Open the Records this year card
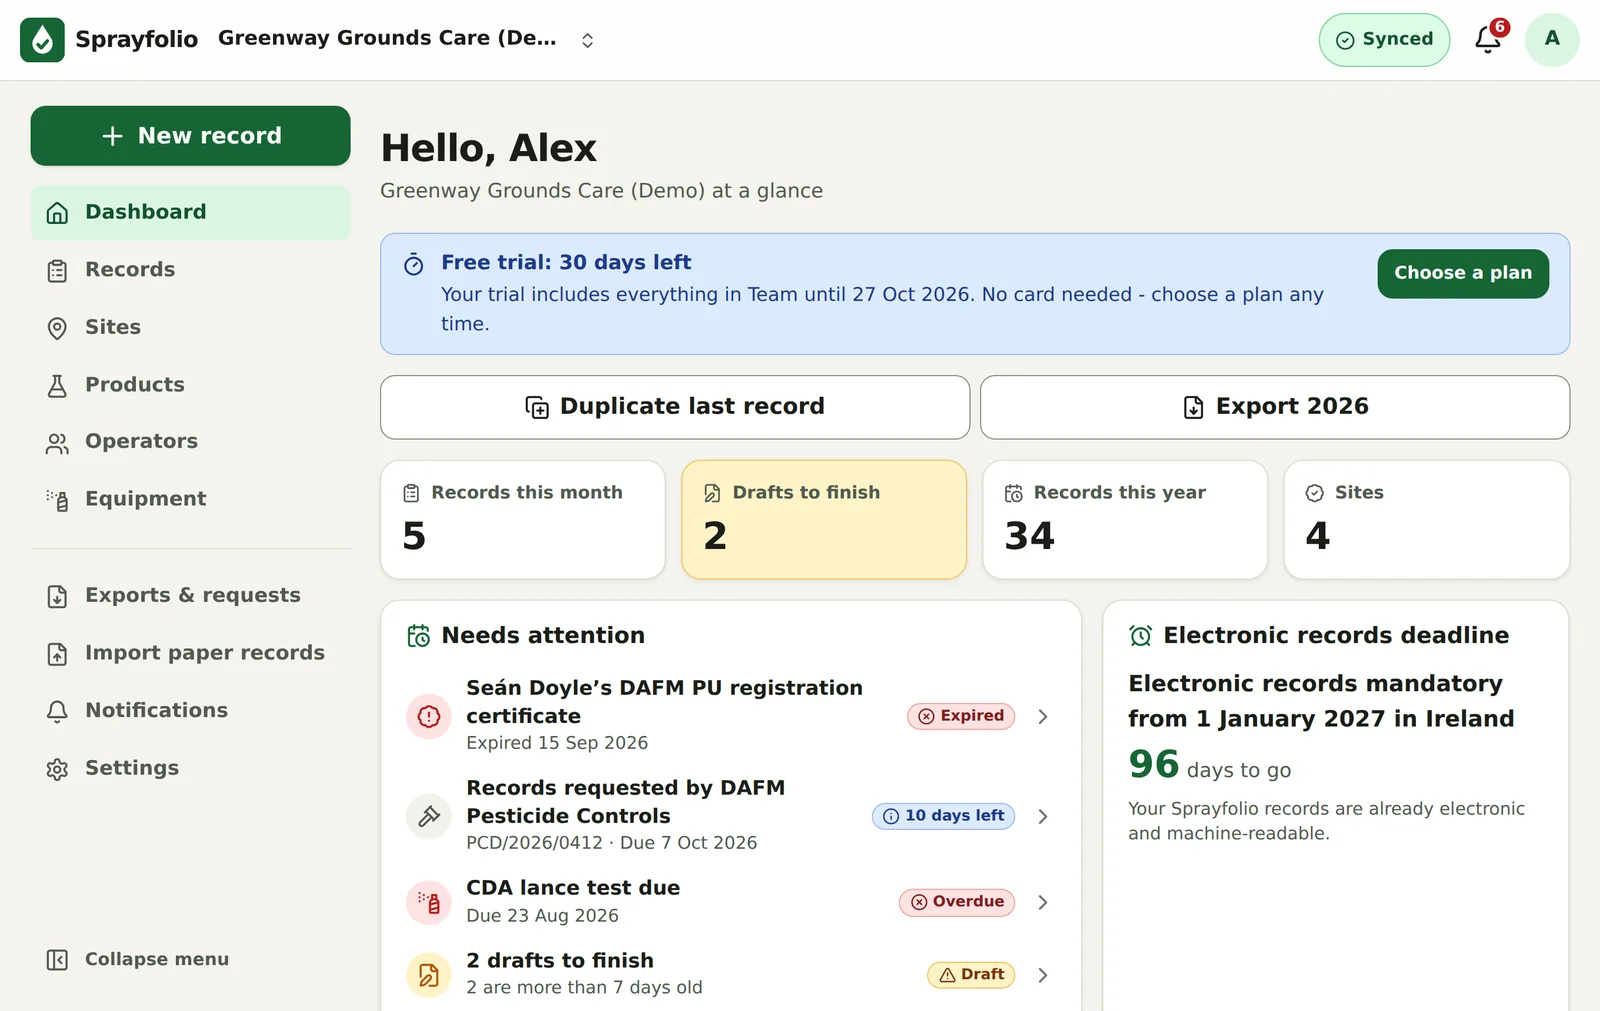The image size is (1600, 1011). click(1125, 520)
